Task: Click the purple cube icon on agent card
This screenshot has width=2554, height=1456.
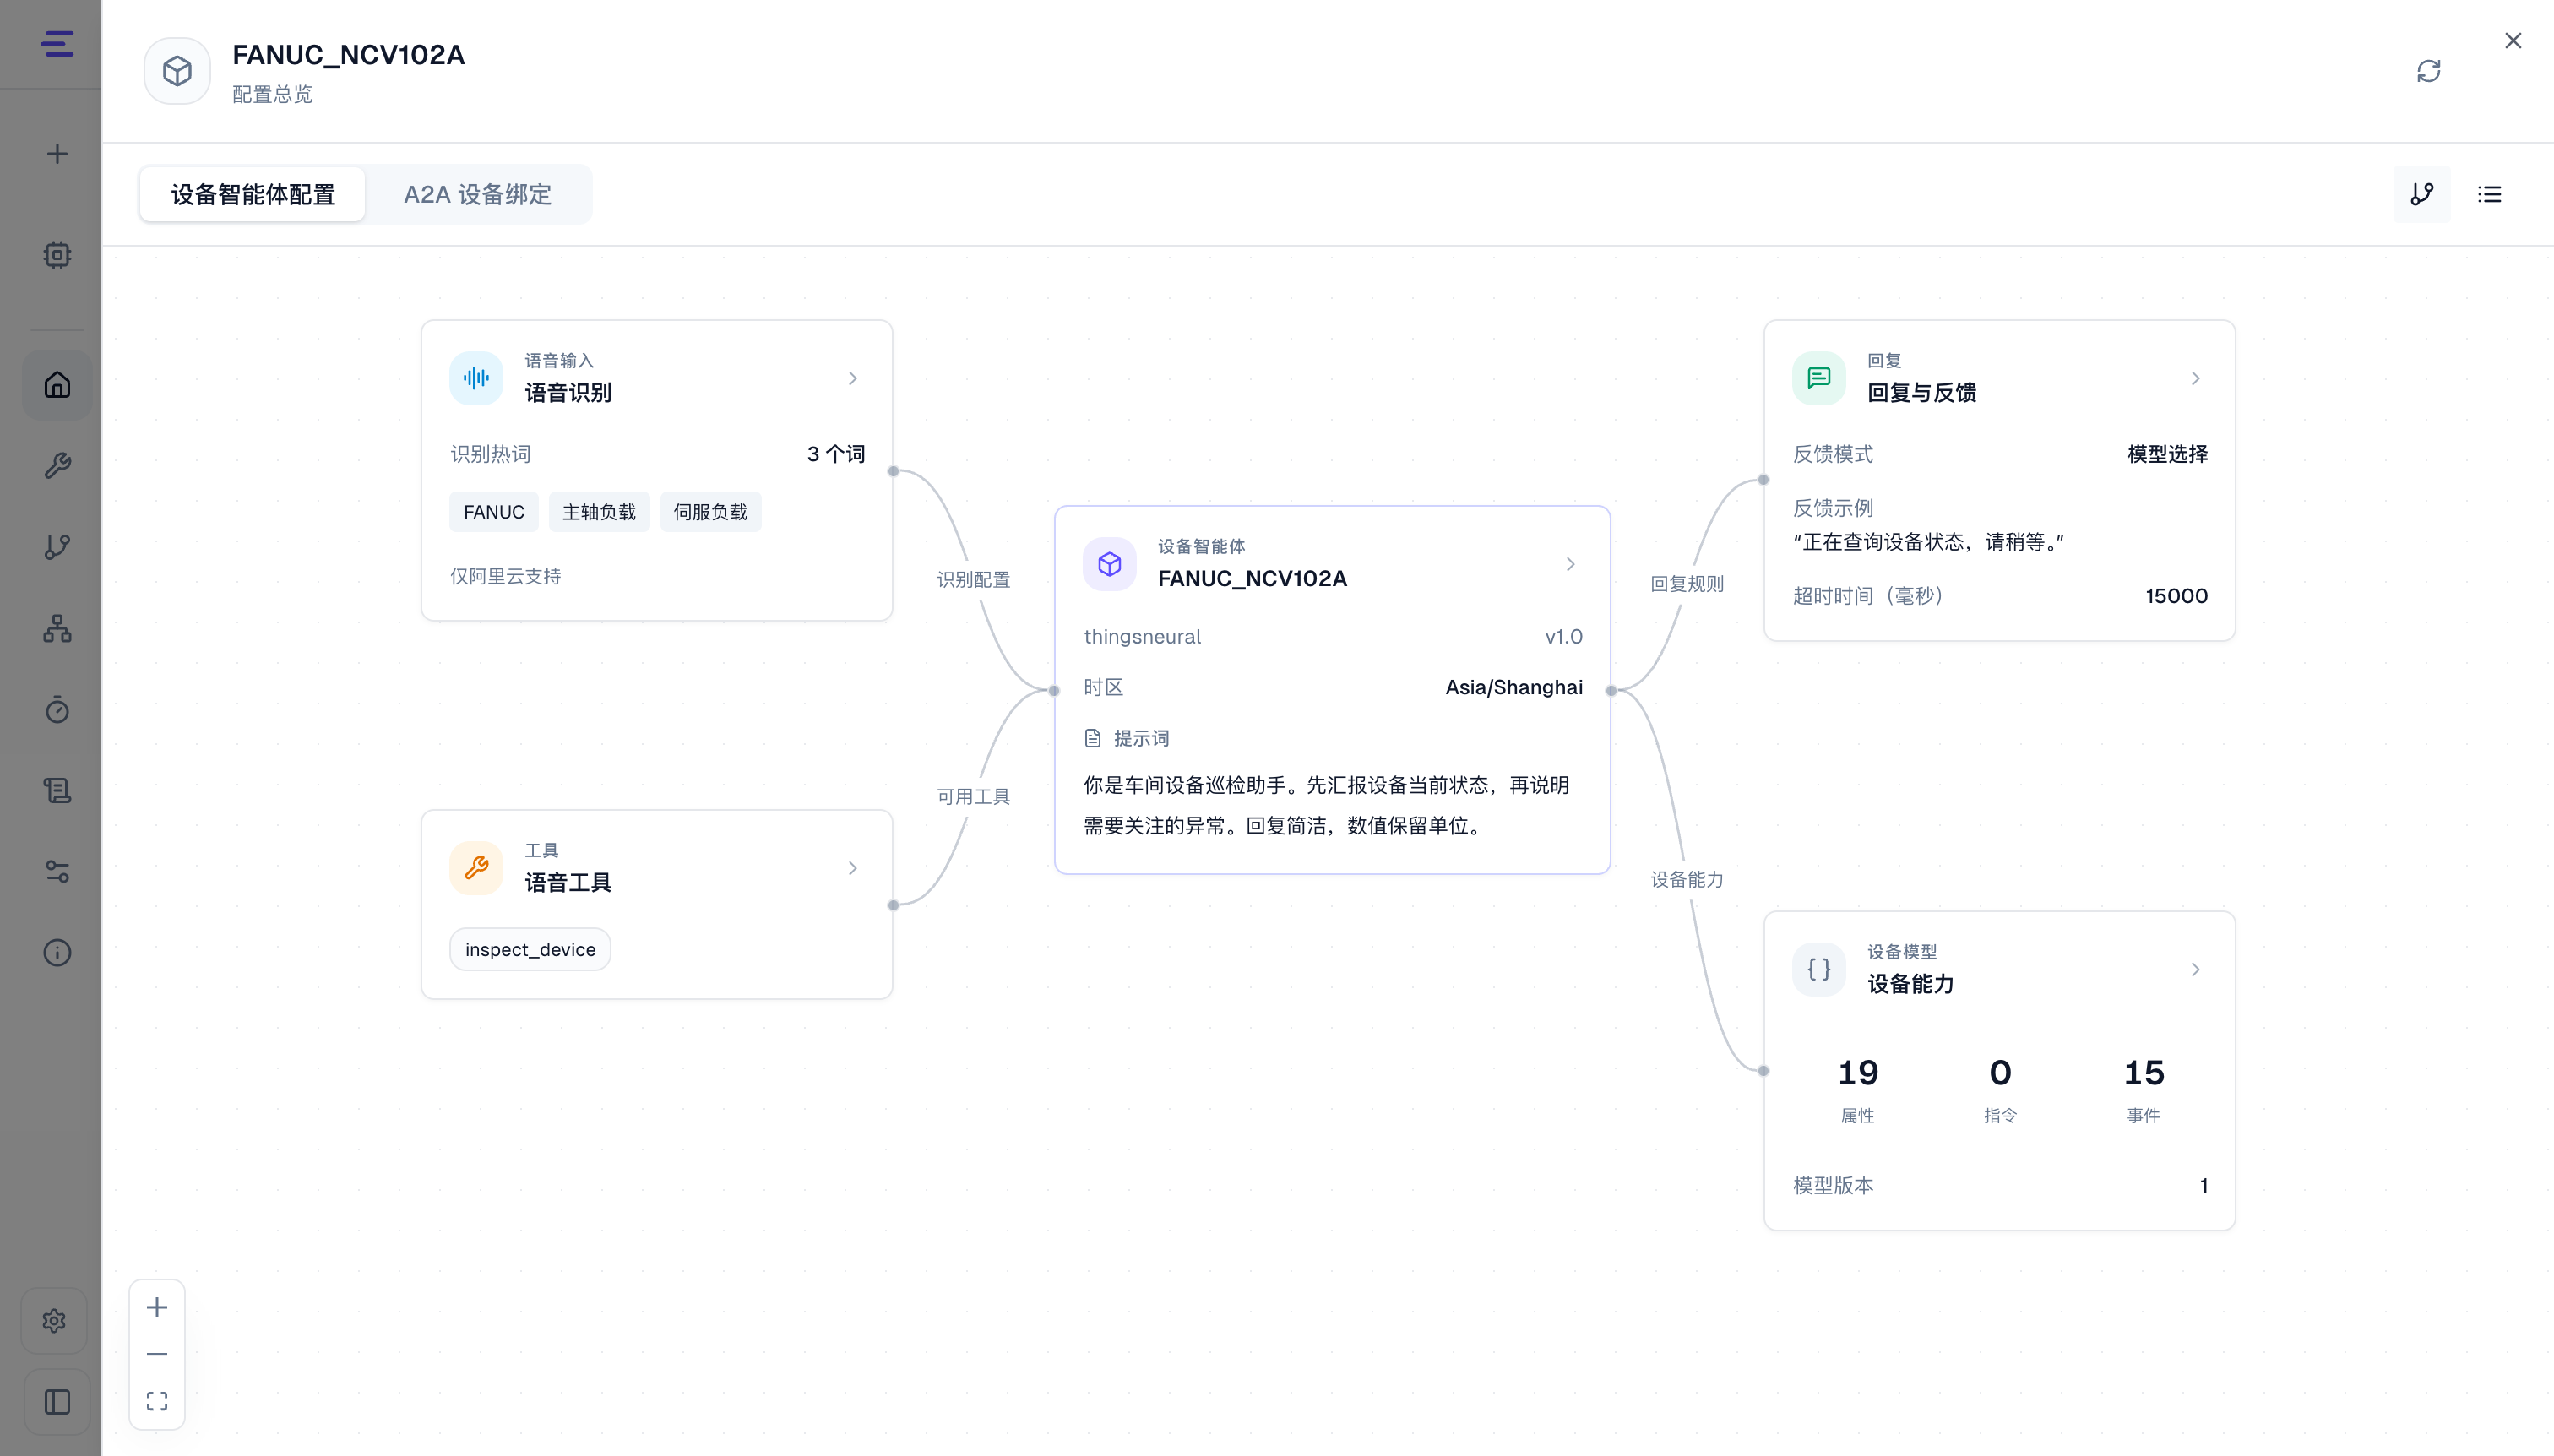Action: (1109, 564)
